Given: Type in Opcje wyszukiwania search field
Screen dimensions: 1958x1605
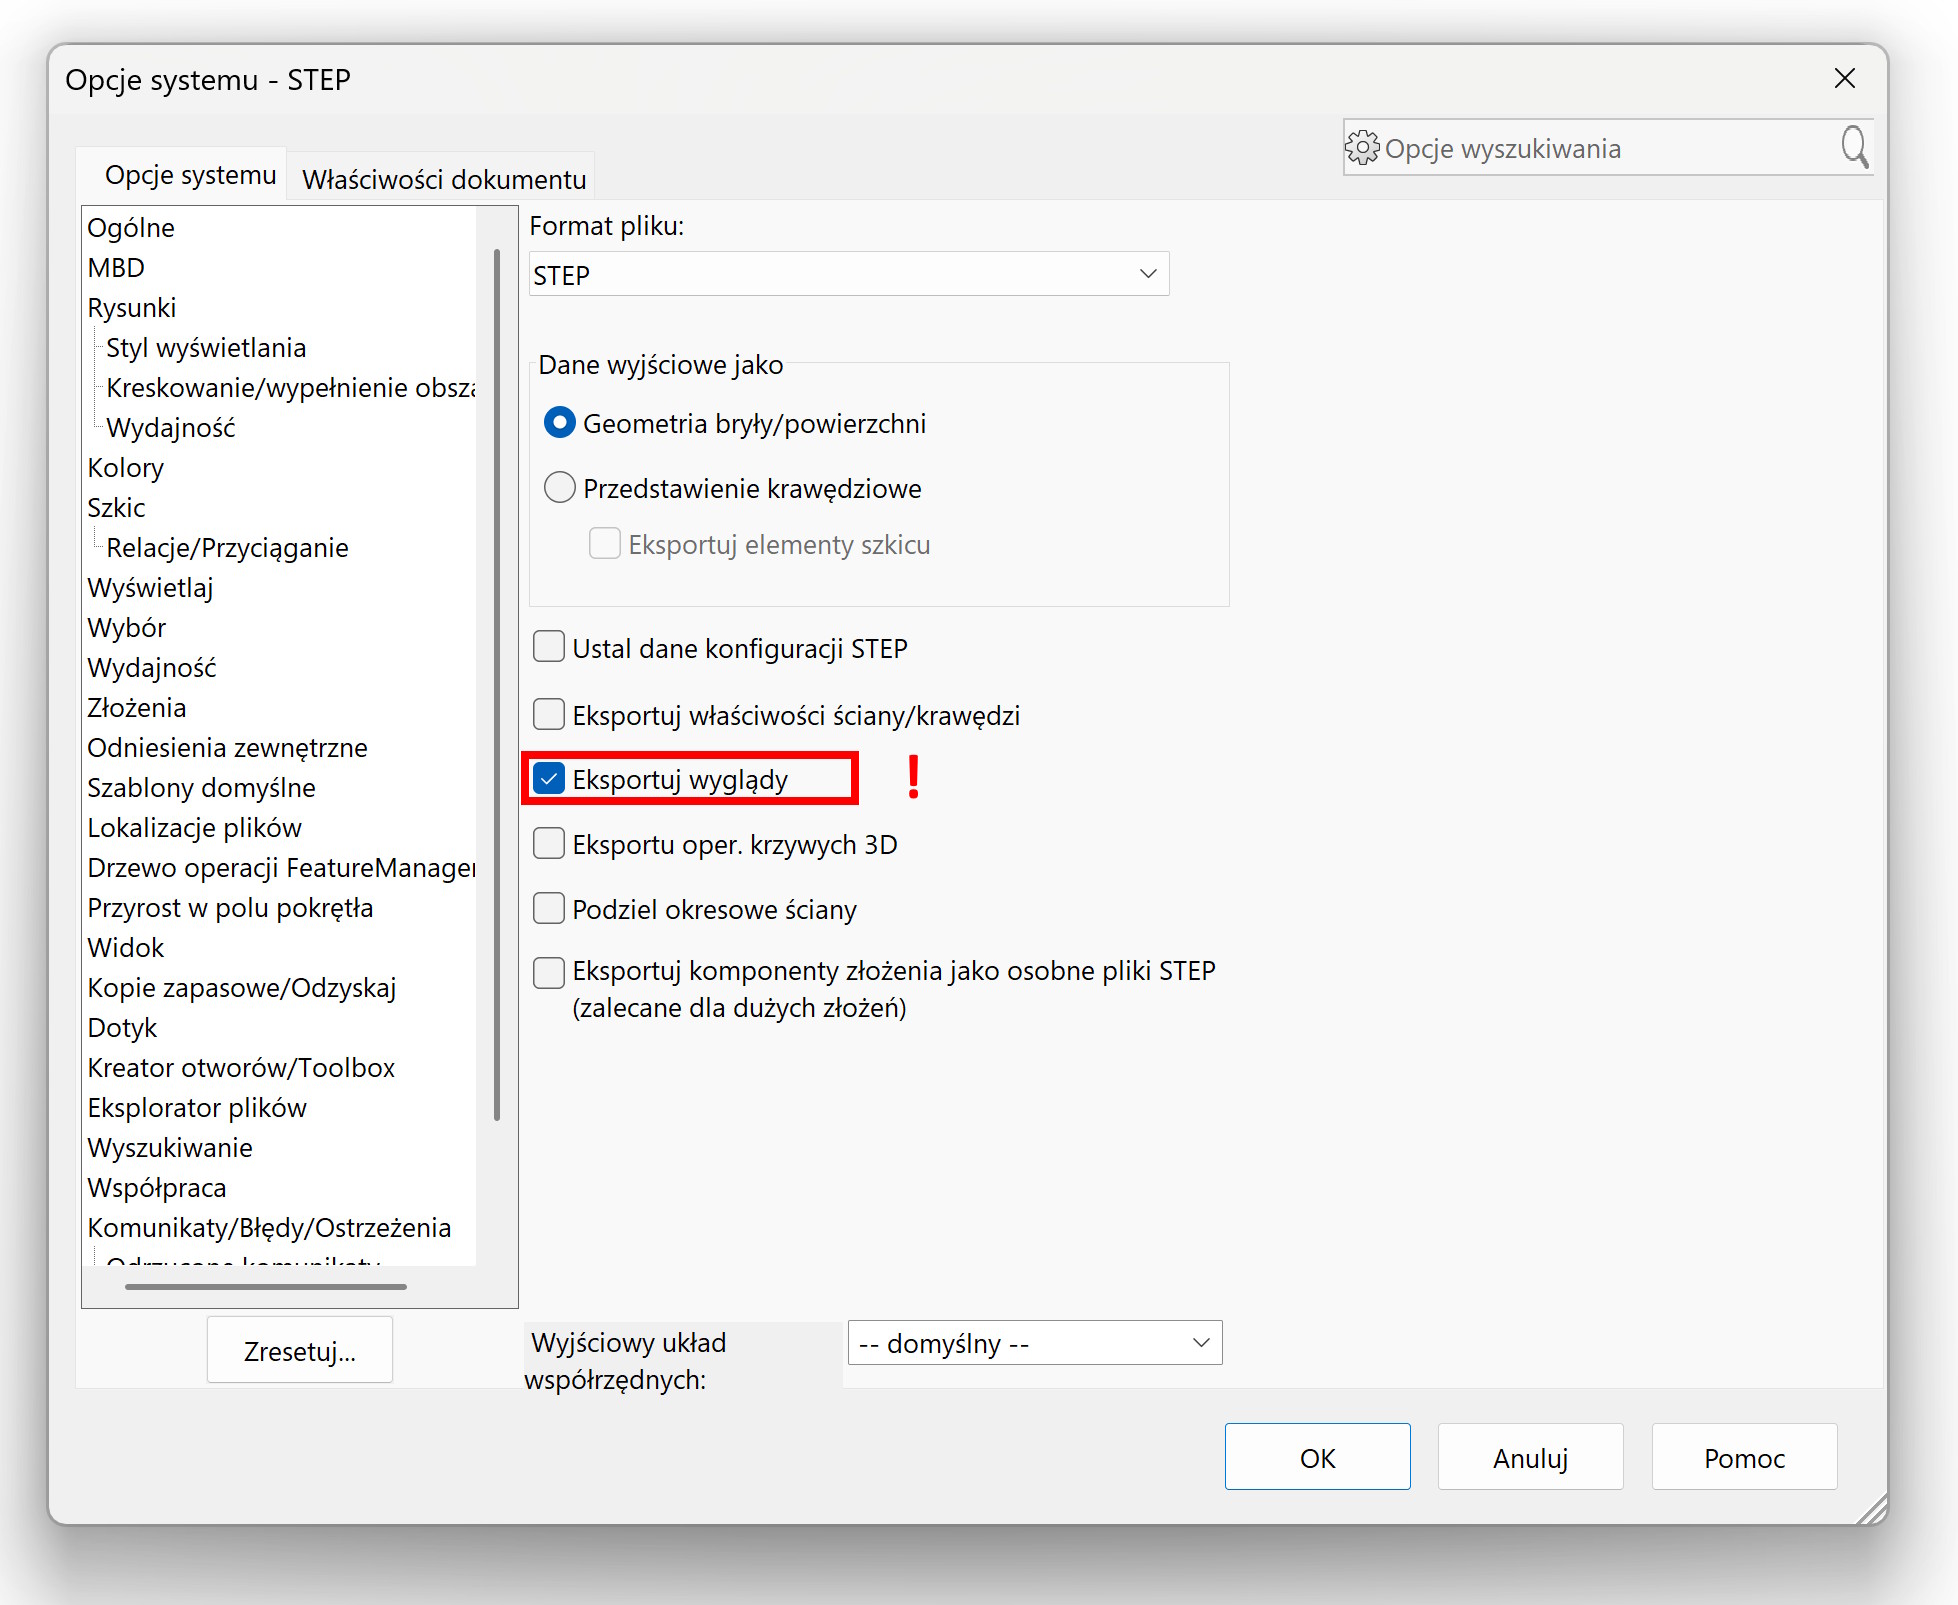Looking at the screenshot, I should click(x=1600, y=148).
